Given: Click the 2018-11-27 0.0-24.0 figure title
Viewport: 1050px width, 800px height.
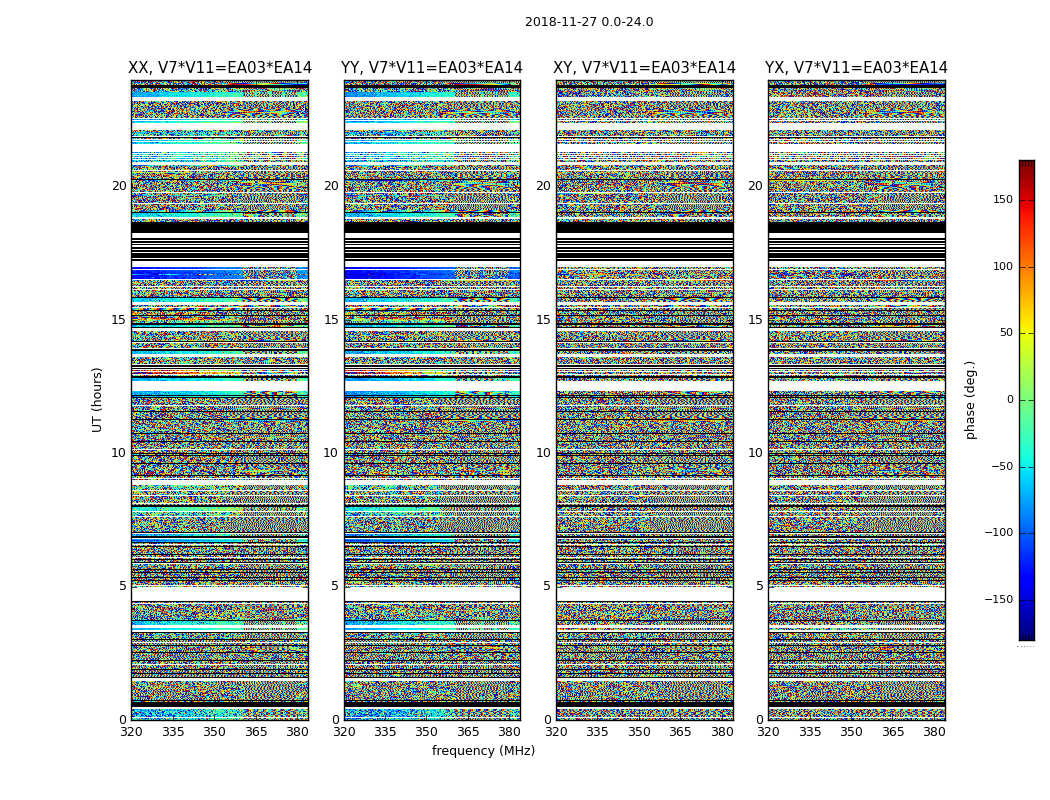Looking at the screenshot, I should (x=589, y=22).
